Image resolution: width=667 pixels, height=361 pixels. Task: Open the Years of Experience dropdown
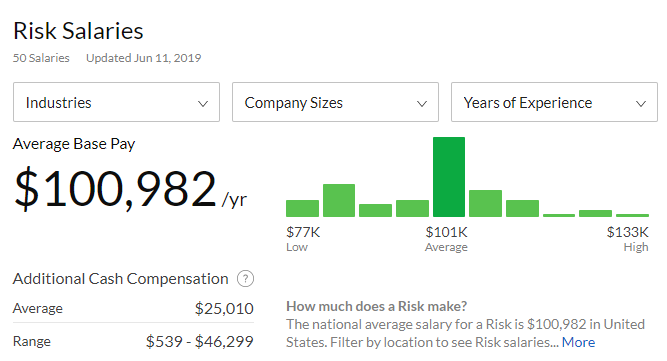[554, 102]
